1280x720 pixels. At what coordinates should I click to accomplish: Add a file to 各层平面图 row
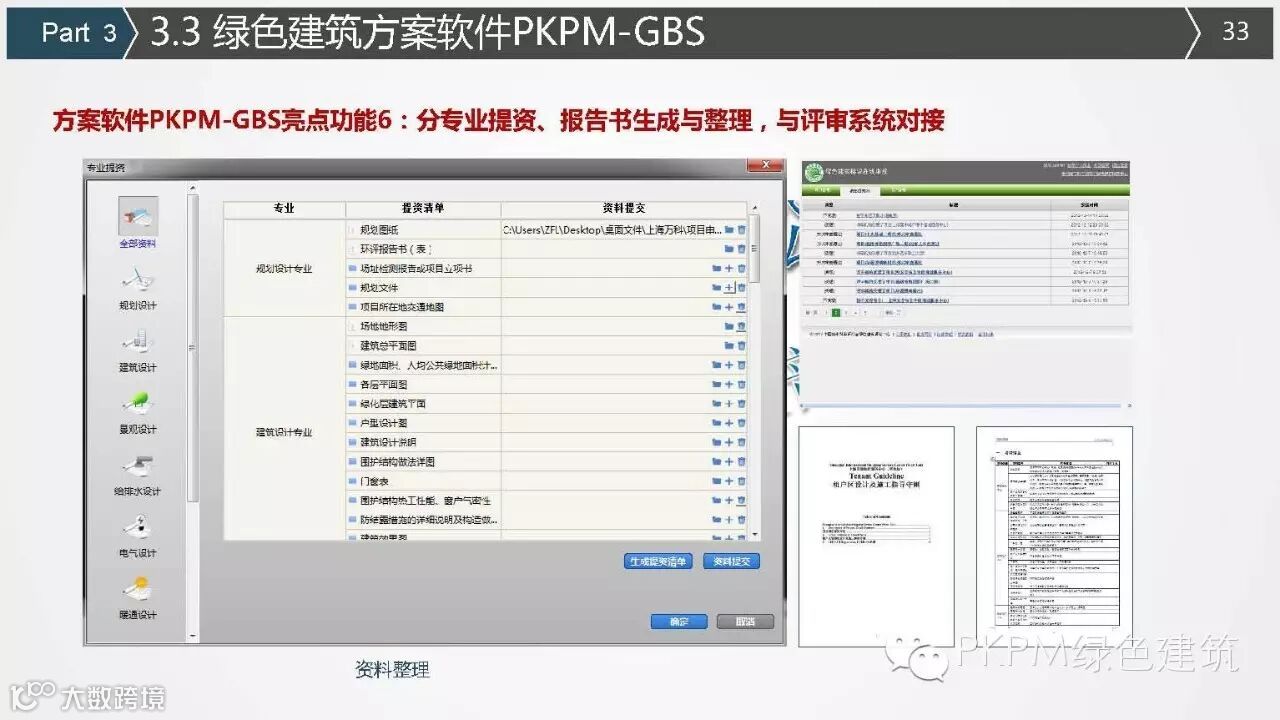[729, 384]
